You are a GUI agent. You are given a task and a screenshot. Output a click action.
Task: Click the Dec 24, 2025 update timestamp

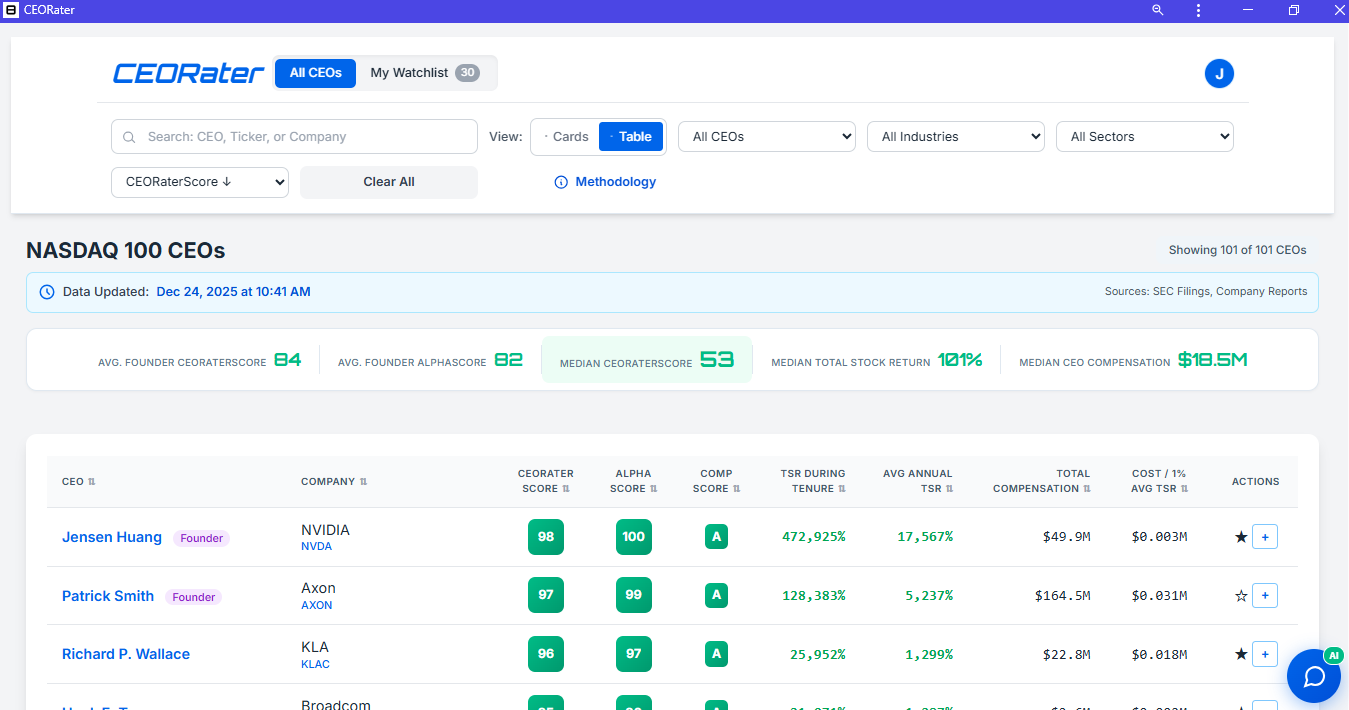(x=234, y=292)
